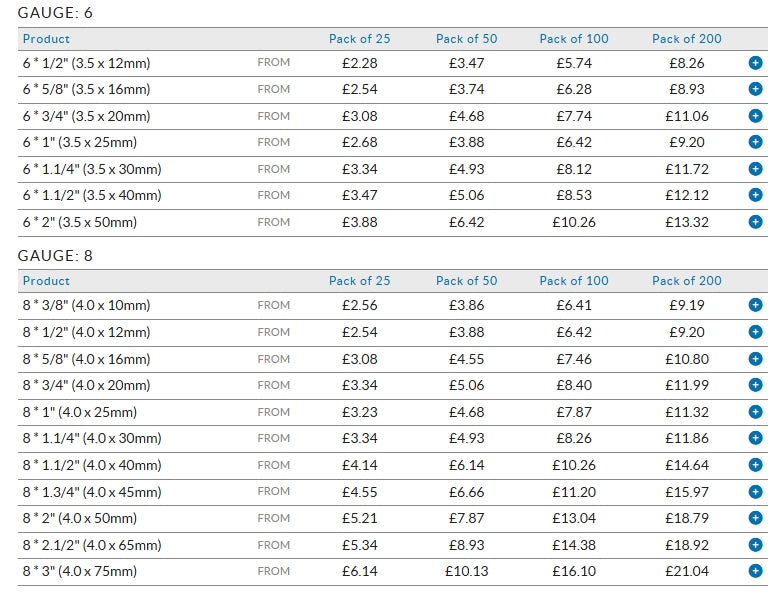This screenshot has height=593, width=781.
Task: Expand the 8 * 5/8" (4.0 x 16mm) row
Action: coord(755,359)
